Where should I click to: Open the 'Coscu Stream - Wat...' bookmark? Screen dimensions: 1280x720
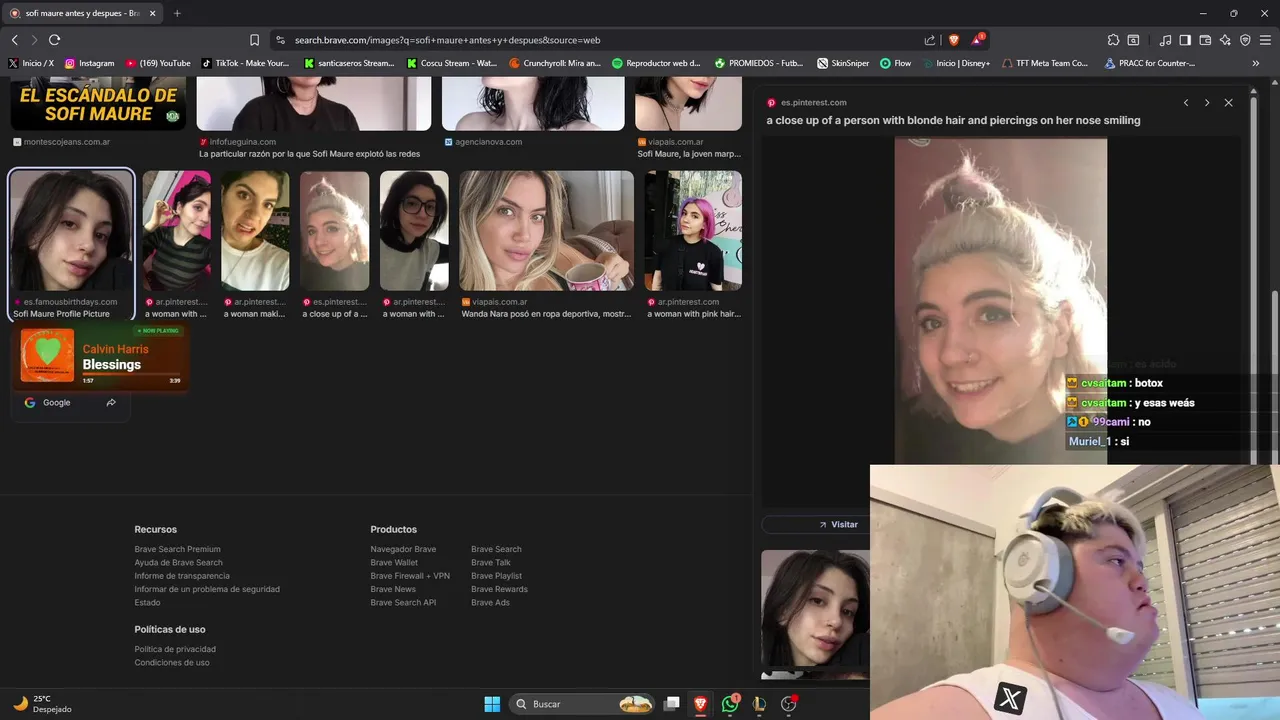[452, 63]
